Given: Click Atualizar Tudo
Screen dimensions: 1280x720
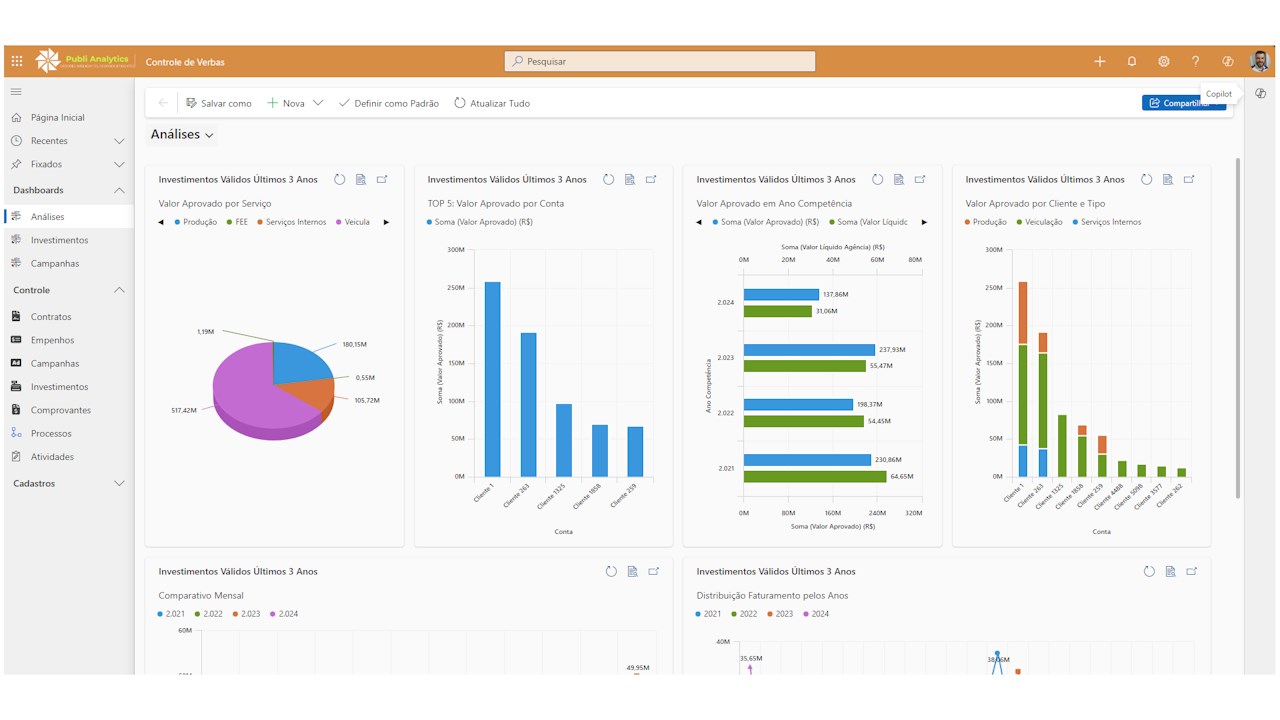Looking at the screenshot, I should (x=492, y=103).
